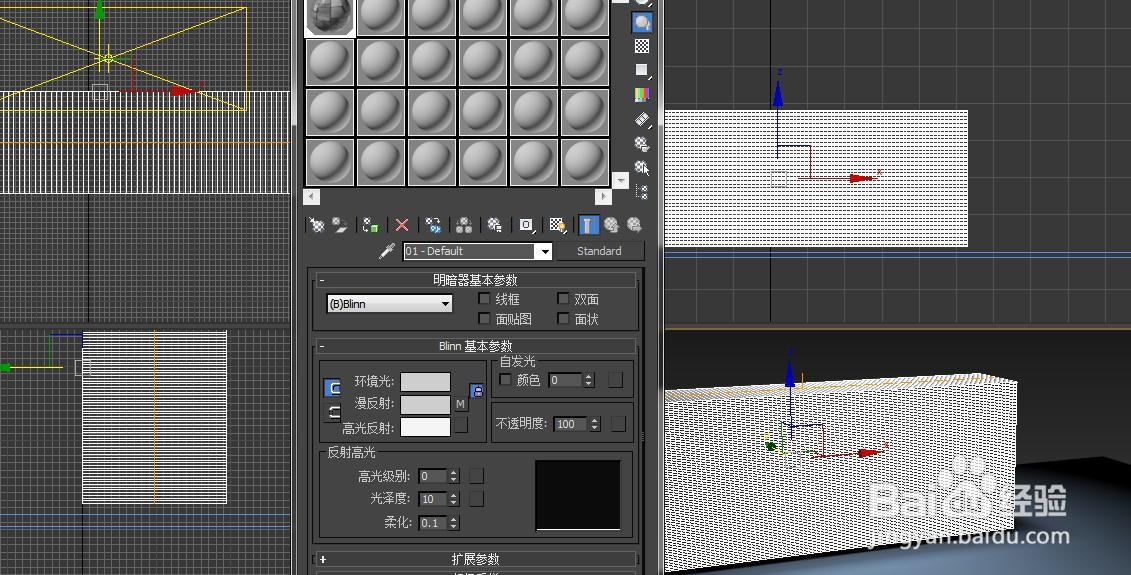
Task: Click map button beside 高光反射 swatch
Action: [x=461, y=426]
